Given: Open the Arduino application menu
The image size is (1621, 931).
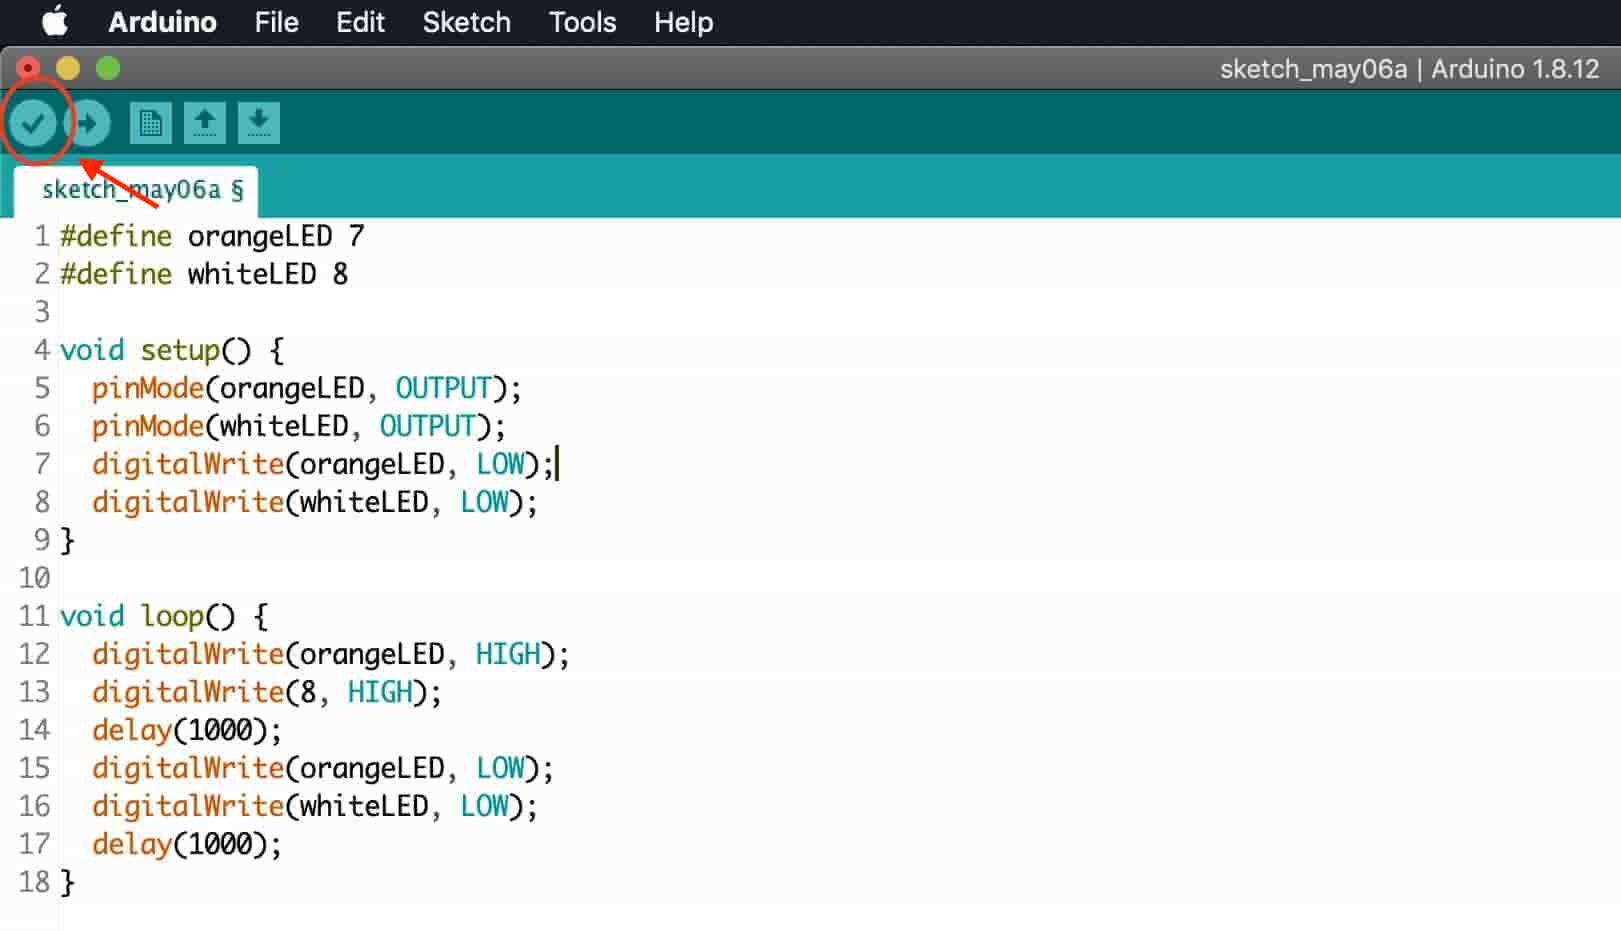Looking at the screenshot, I should [x=162, y=22].
